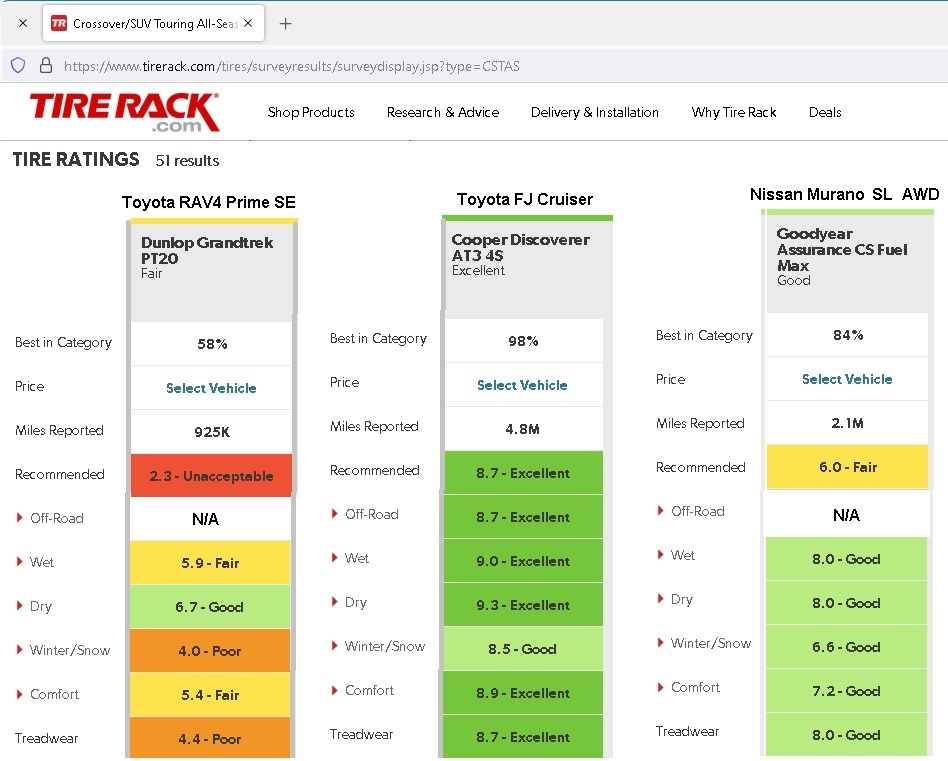Viewport: 948px width, 761px height.
Task: Click the 5.4 - Fair comfort rating
Action: (210, 695)
